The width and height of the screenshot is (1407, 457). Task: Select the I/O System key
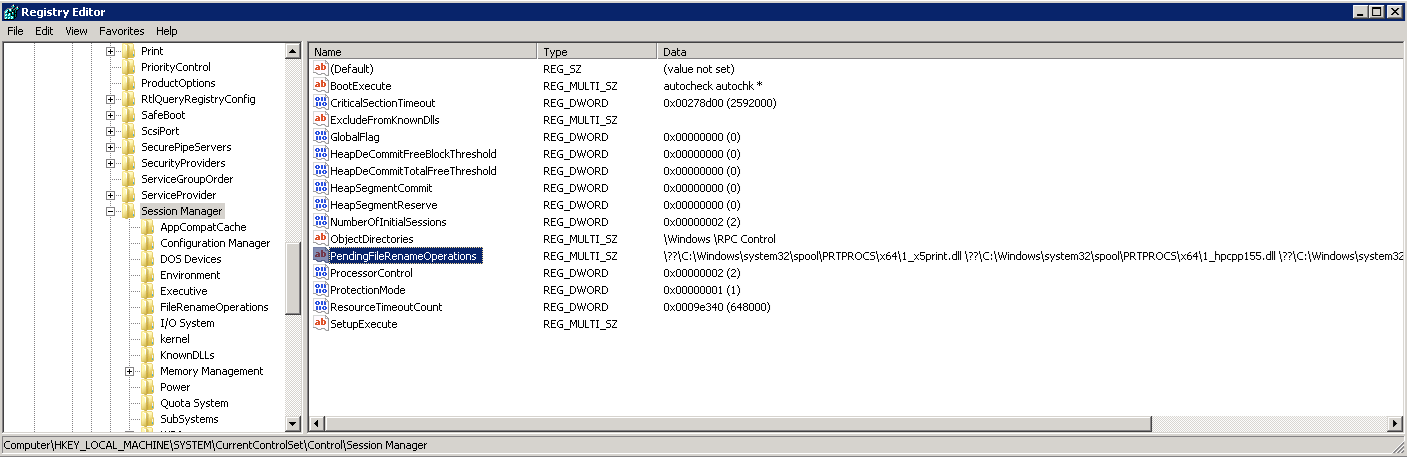point(187,323)
